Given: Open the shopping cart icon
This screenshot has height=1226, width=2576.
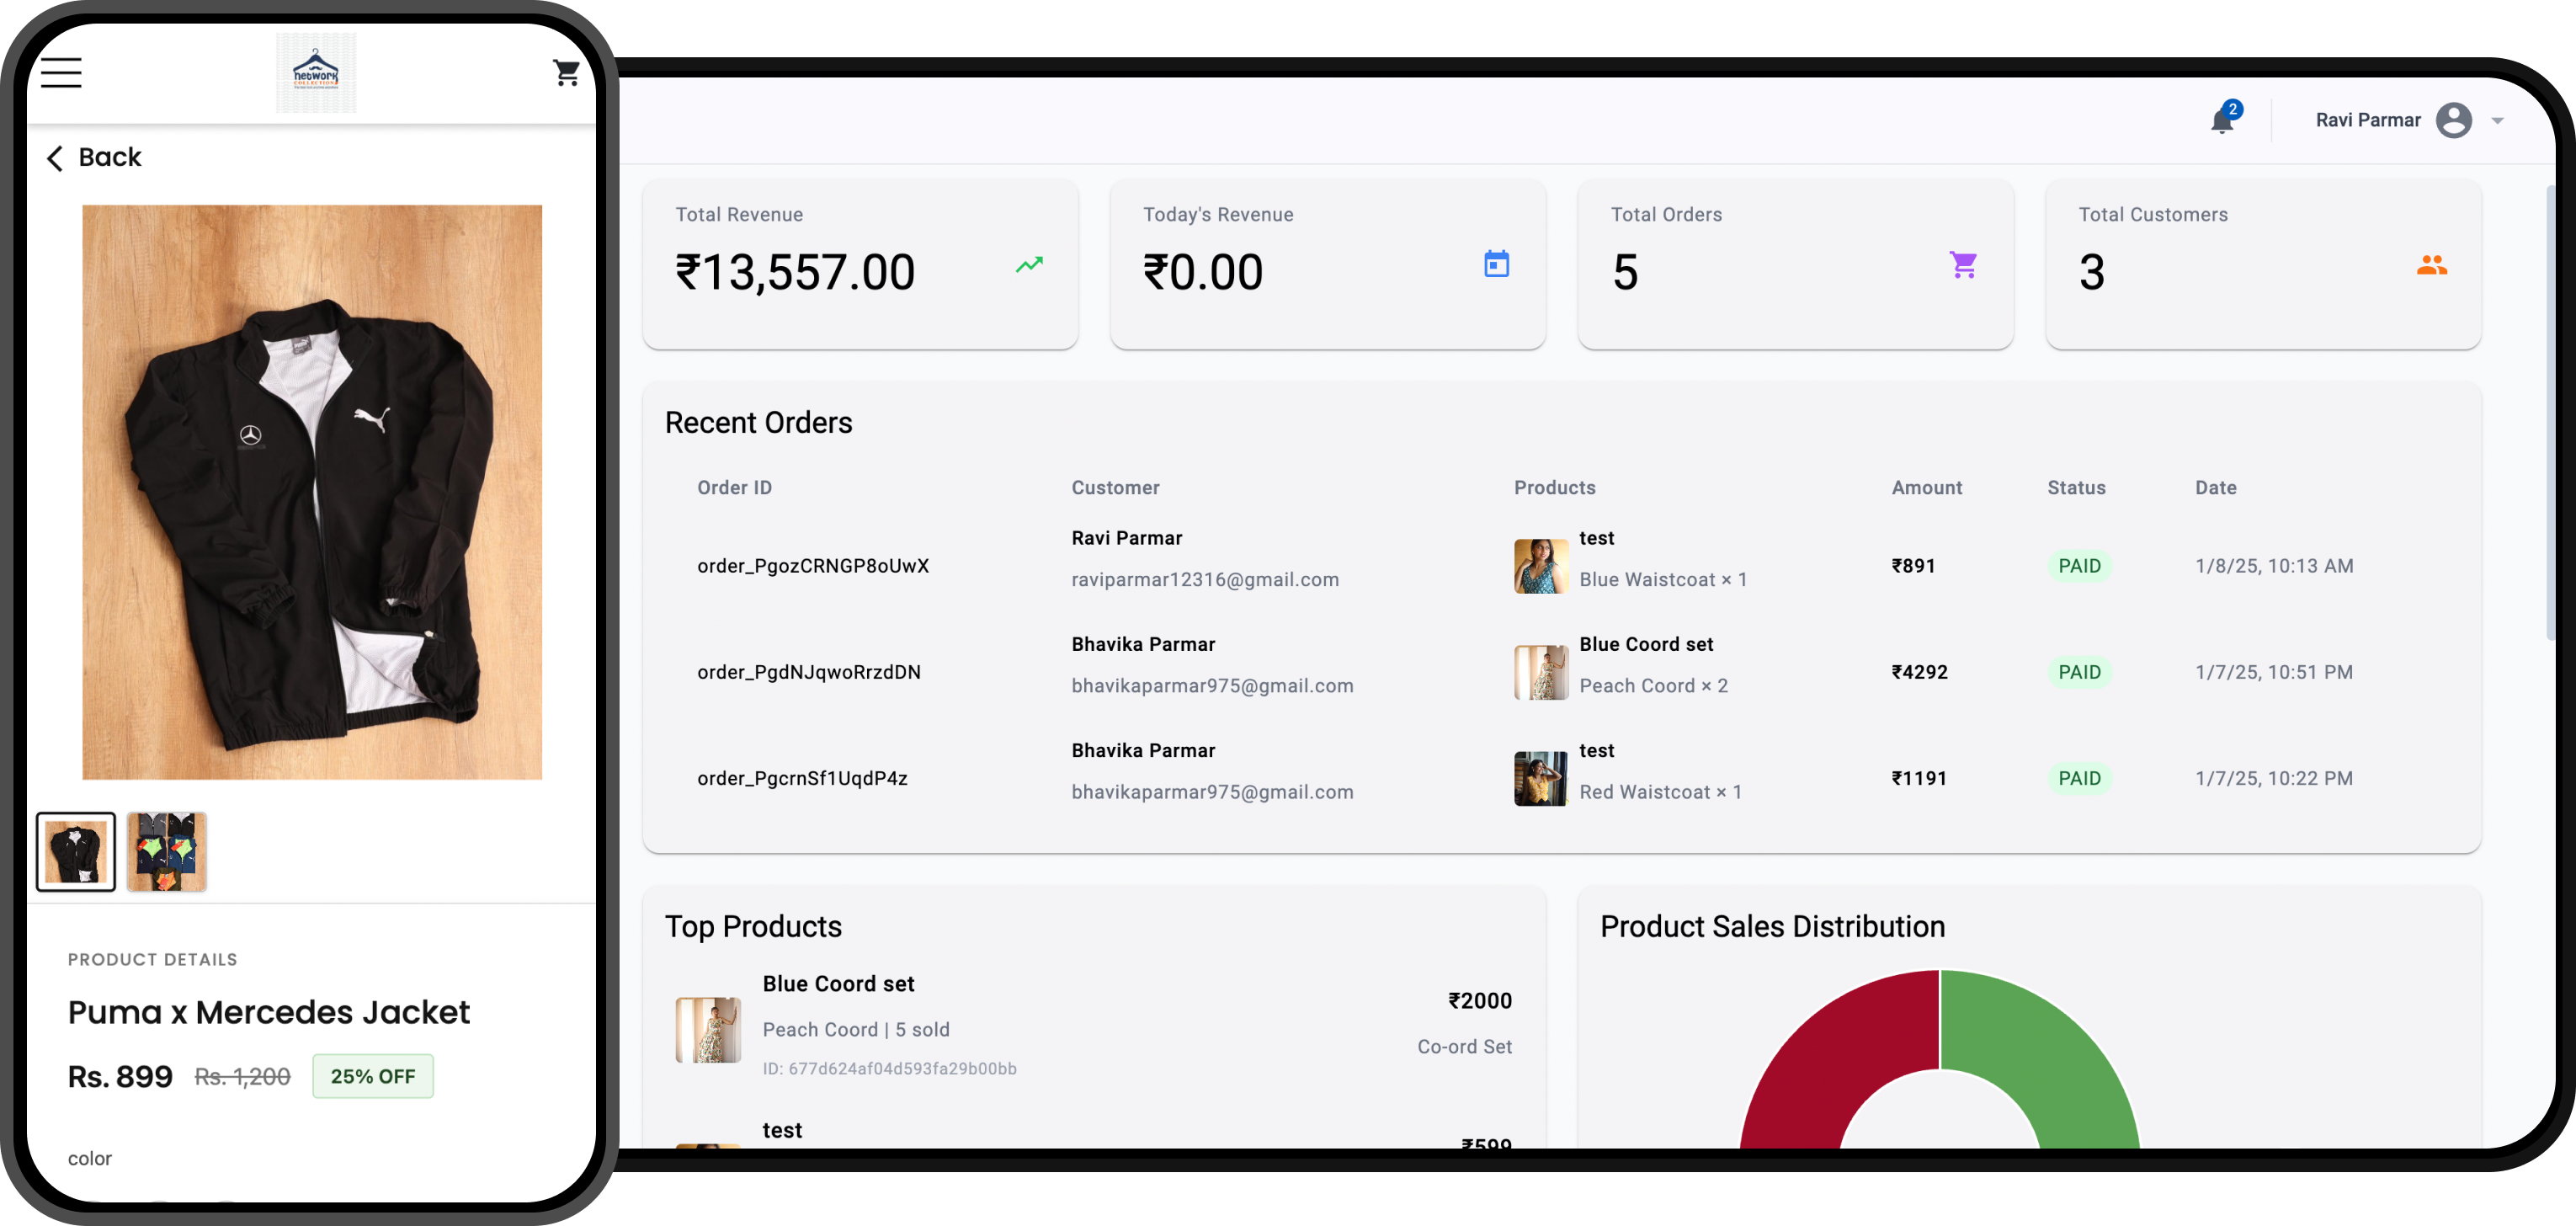Looking at the screenshot, I should tap(566, 71).
